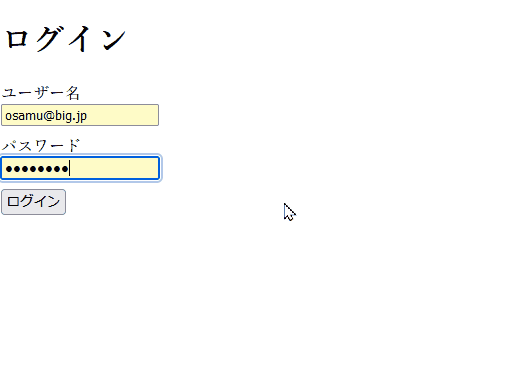The width and height of the screenshot is (507, 386).
Task: Click empty space right of password dots
Action: 113,168
